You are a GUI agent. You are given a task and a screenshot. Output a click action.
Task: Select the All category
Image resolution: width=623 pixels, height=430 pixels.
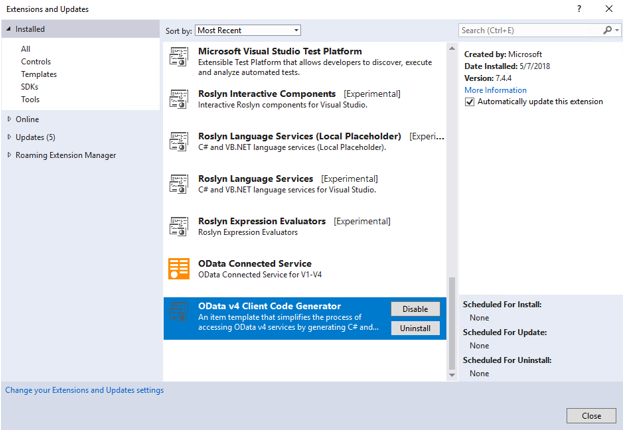click(x=25, y=49)
